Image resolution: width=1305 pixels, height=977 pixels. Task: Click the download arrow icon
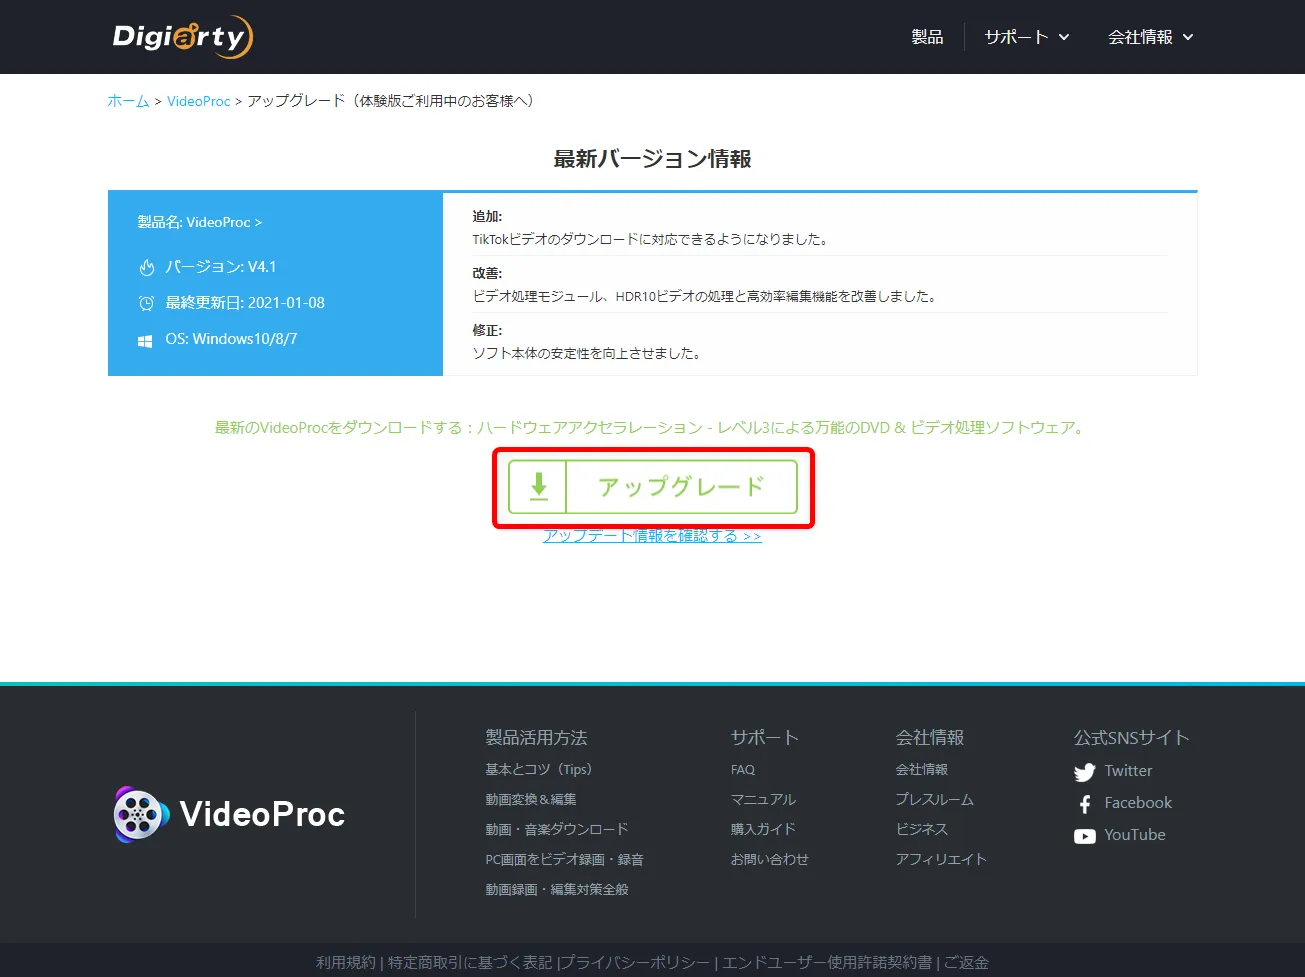click(x=538, y=487)
